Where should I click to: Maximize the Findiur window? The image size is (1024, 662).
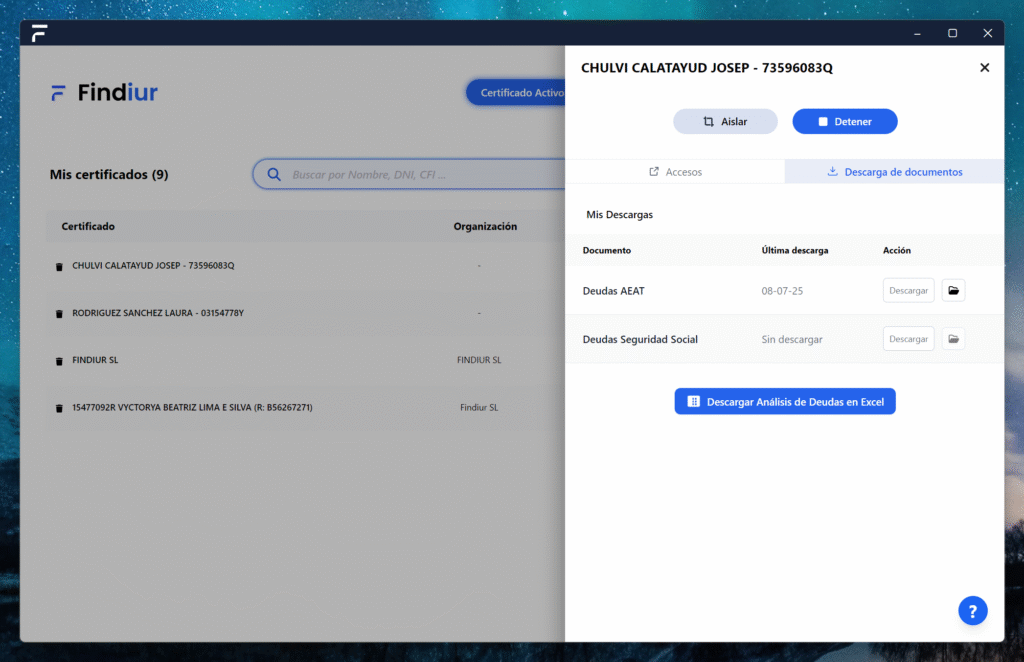pyautogui.click(x=953, y=33)
